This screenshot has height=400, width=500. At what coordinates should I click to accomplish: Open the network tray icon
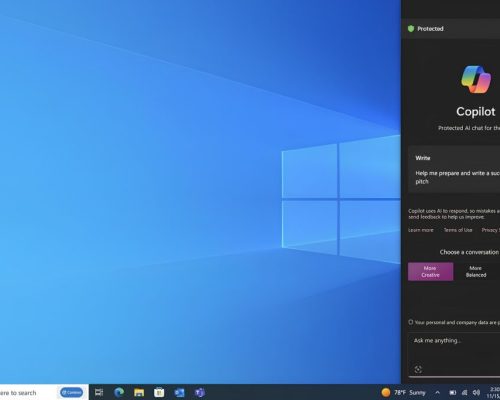(x=464, y=393)
